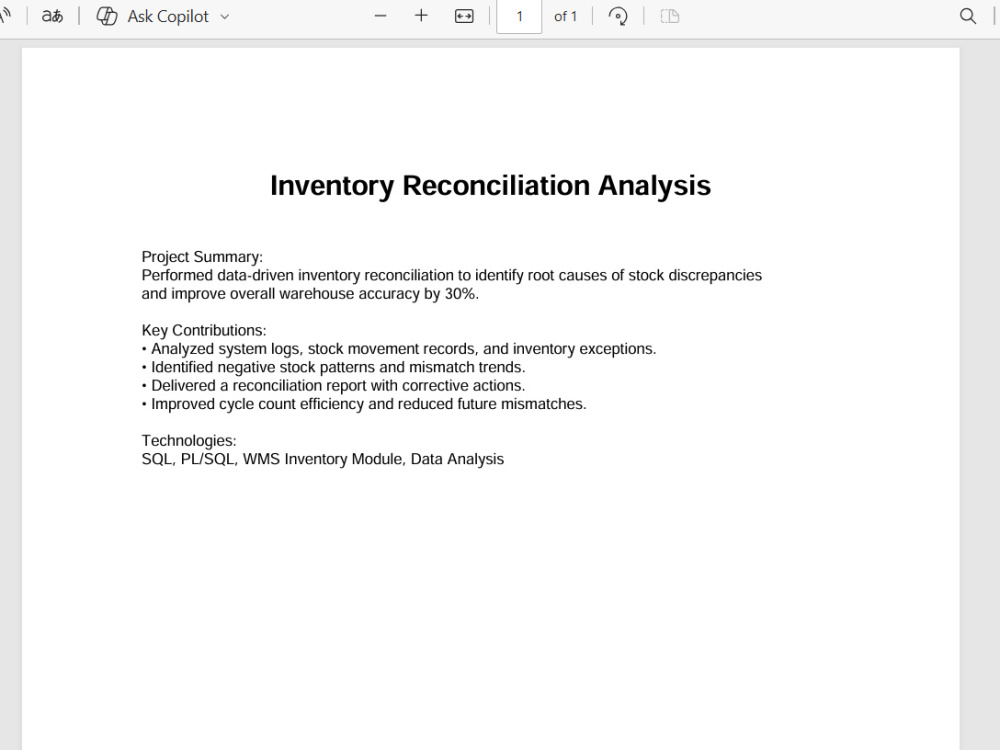Select the Inventory Reconciliation Analysis title
The width and height of the screenshot is (1000, 750).
pyautogui.click(x=490, y=185)
